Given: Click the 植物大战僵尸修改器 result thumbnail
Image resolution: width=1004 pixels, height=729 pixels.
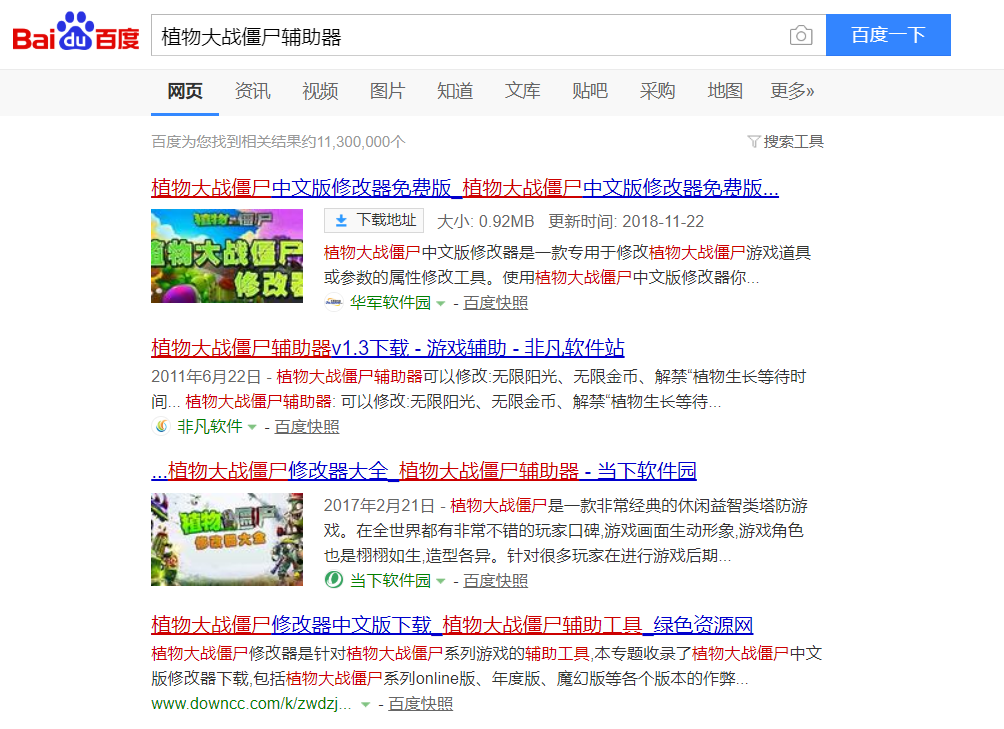Looking at the screenshot, I should 227,256.
